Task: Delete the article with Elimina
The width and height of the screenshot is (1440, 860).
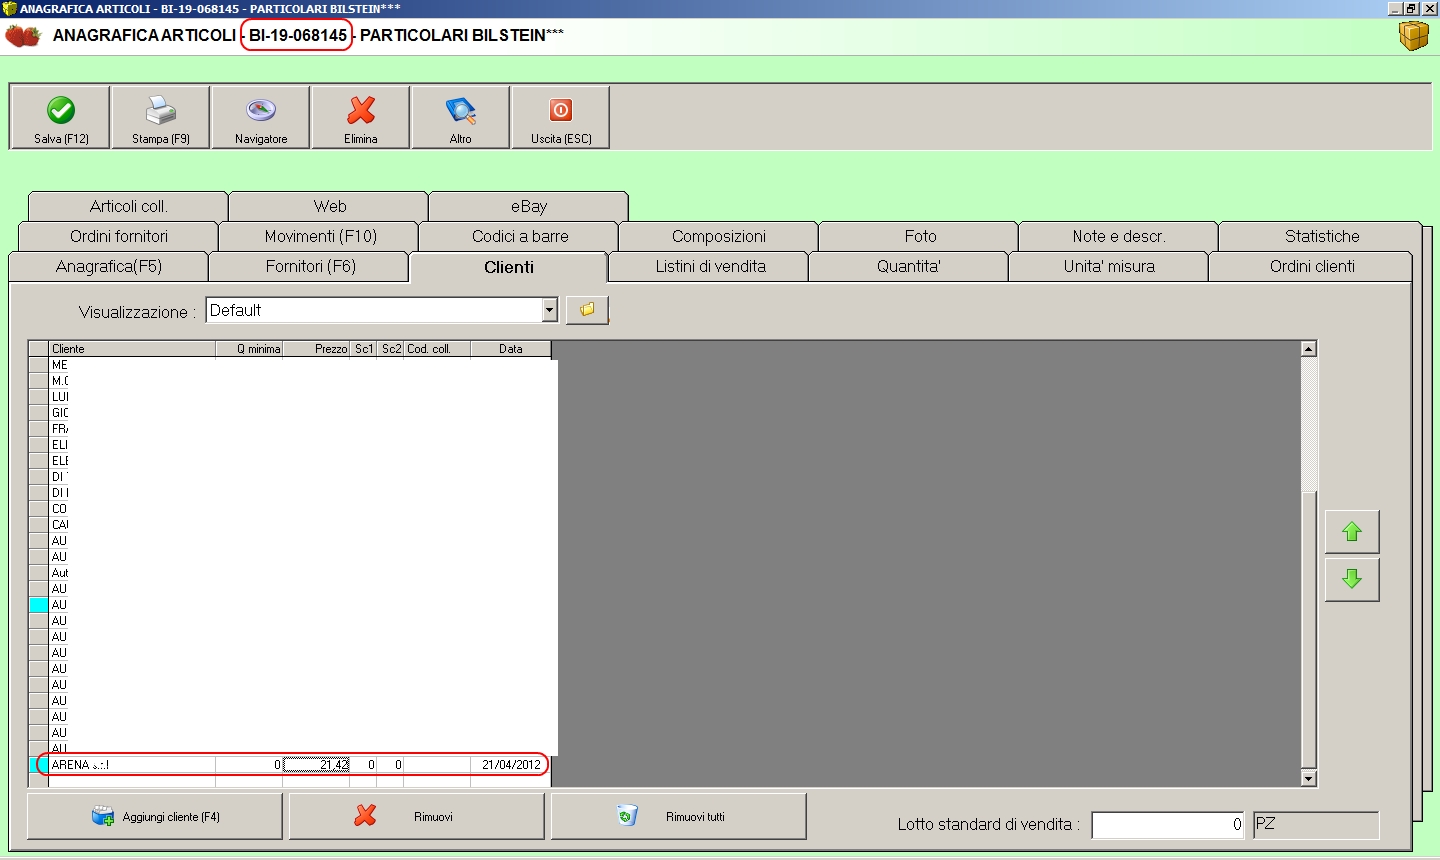Action: (361, 118)
